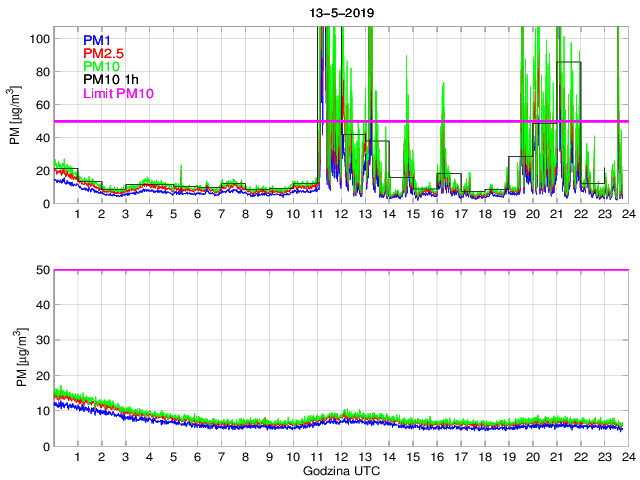Select the red PM2.5 legend entry
Image resolution: width=640 pixels, height=480 pixels.
point(103,53)
